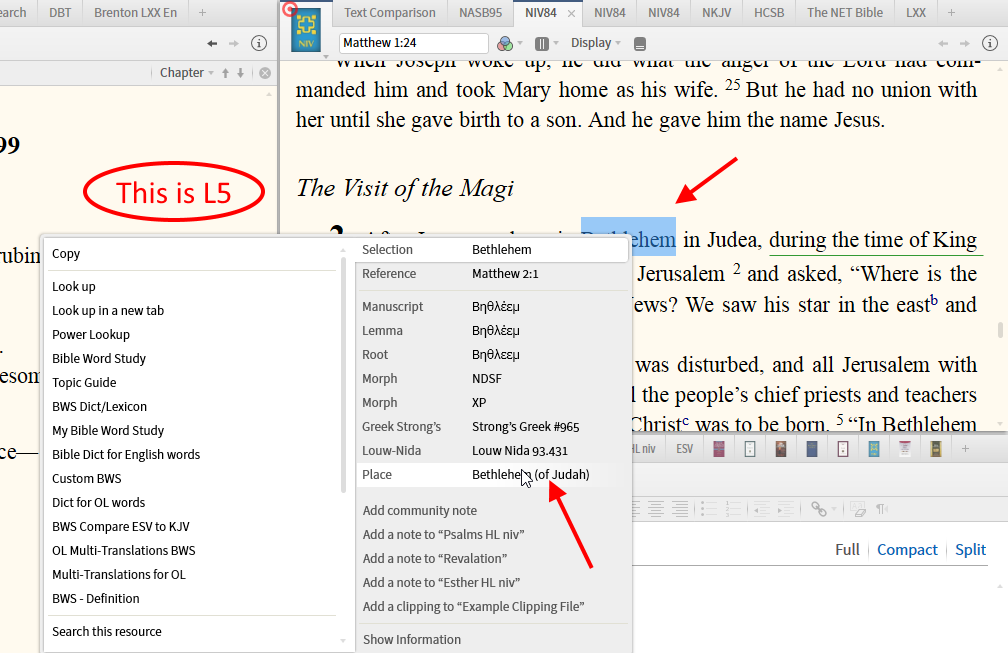Viewport: 1008px width, 653px height.
Task: Open the visual filters icon
Action: (x=505, y=43)
